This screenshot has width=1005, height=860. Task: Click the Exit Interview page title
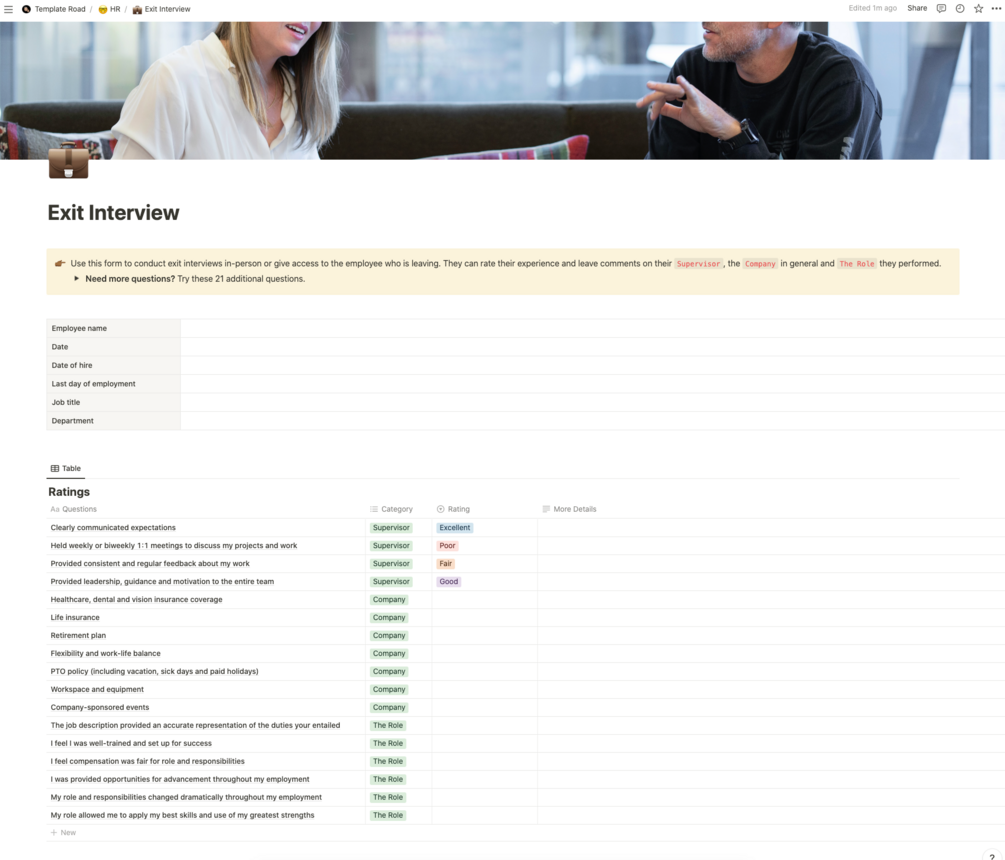coord(113,213)
